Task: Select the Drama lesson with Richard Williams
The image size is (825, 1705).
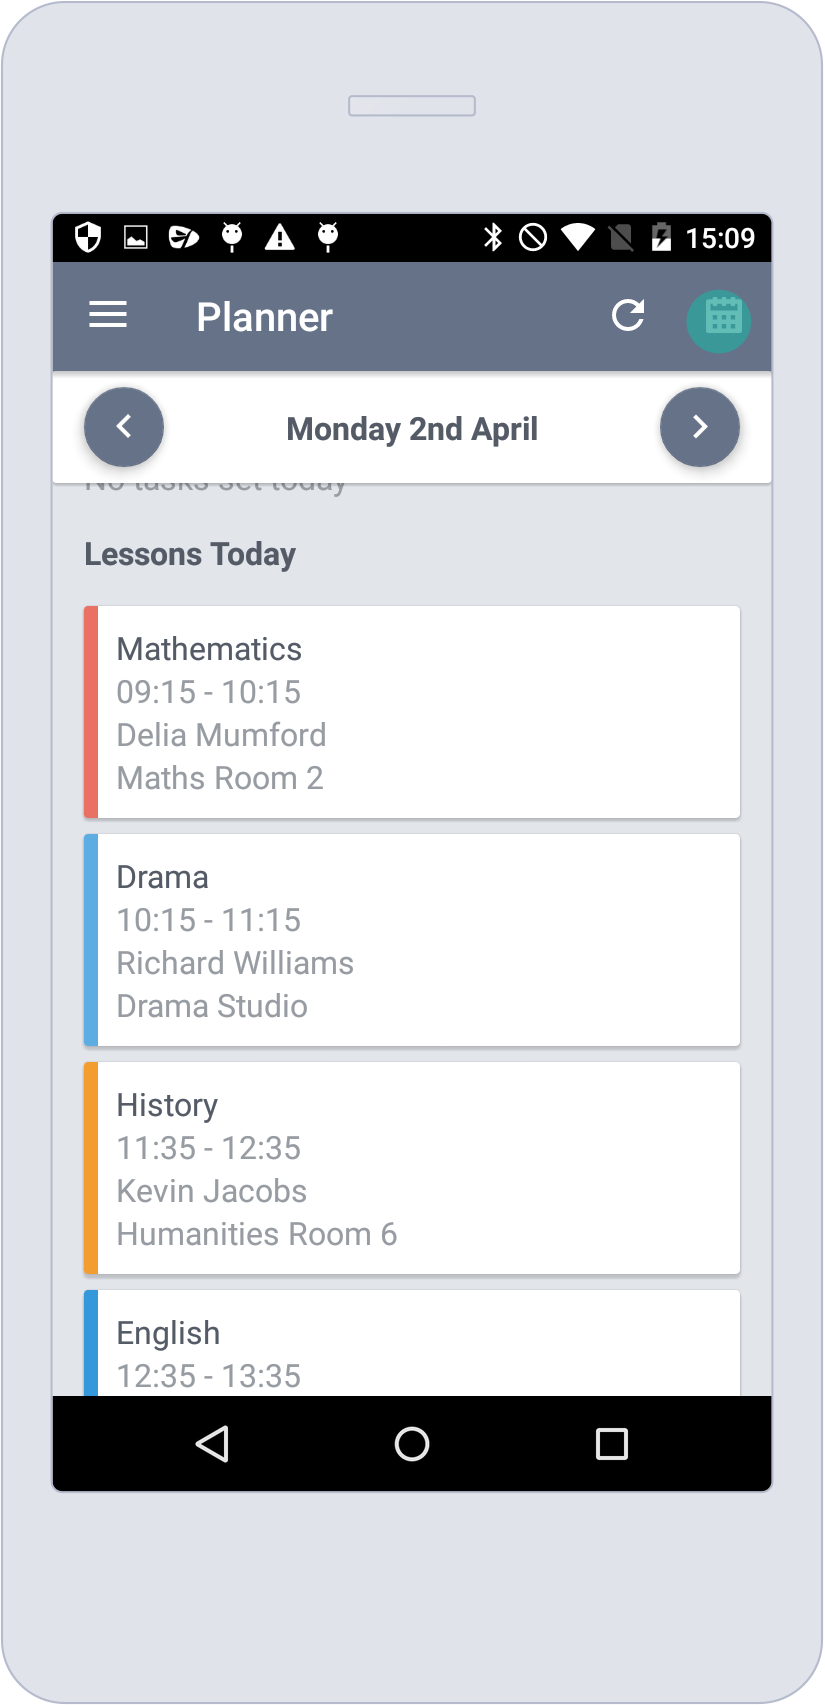Action: (412, 940)
